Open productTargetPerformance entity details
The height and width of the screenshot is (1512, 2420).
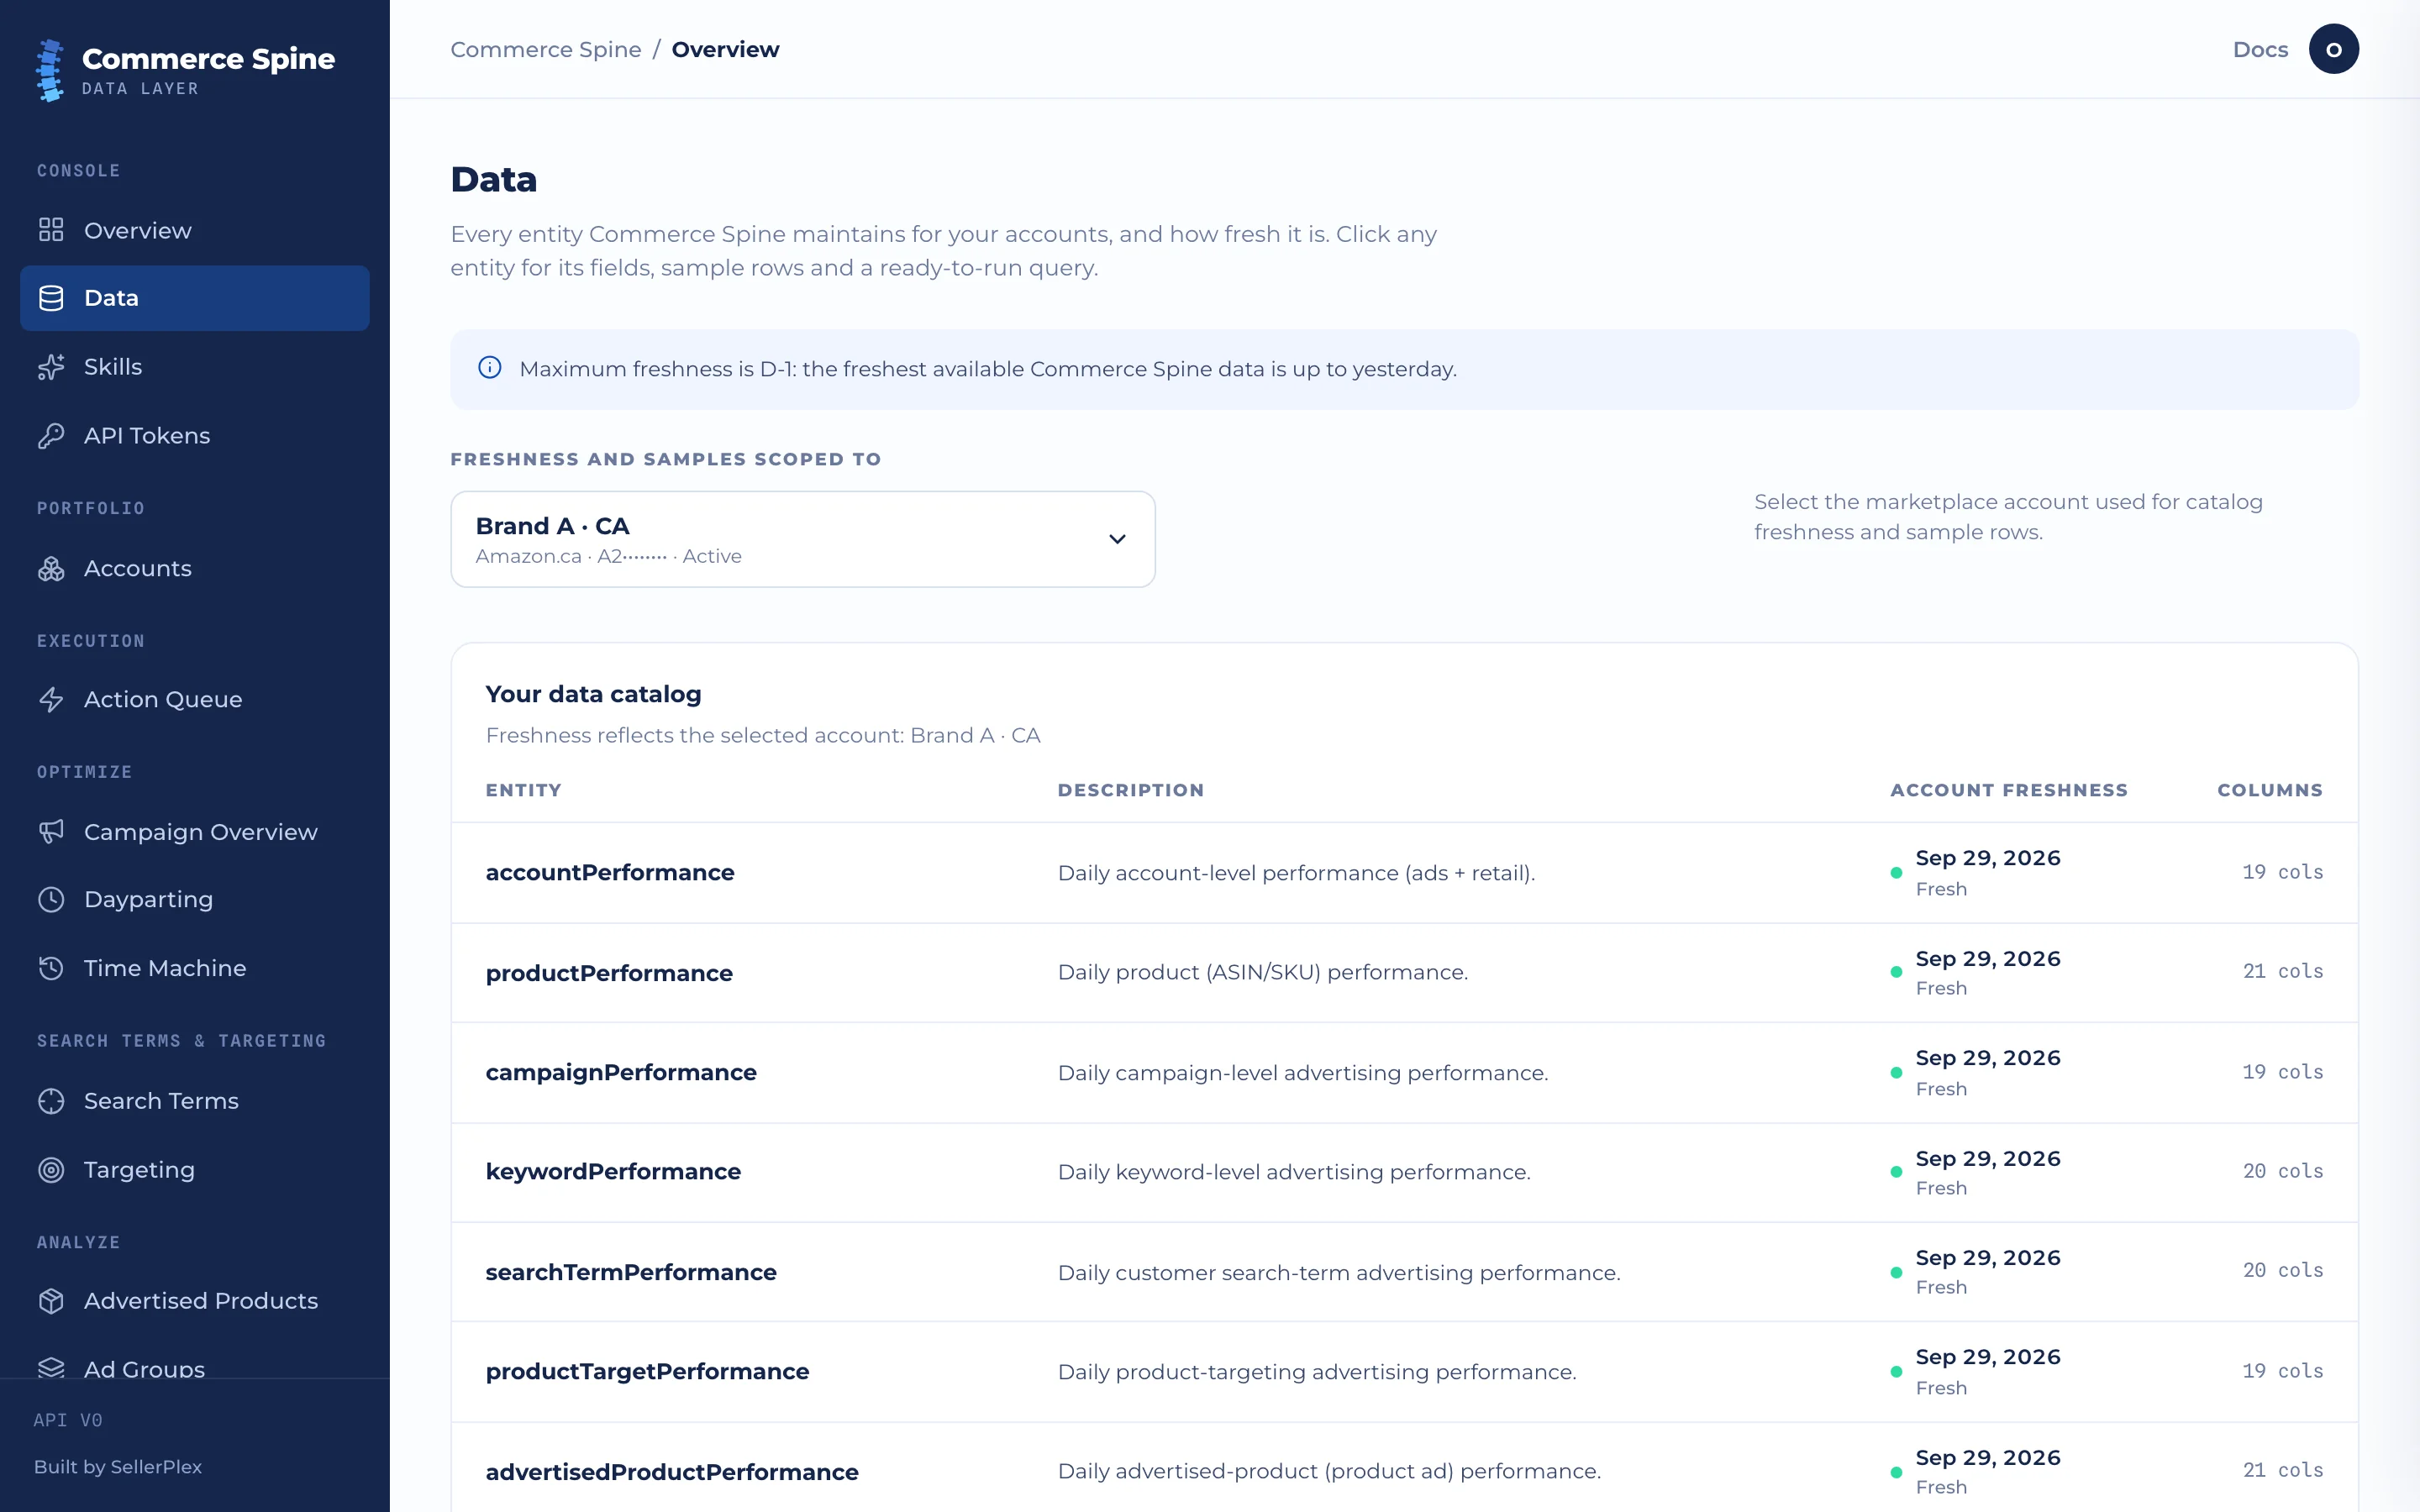(1404, 1372)
